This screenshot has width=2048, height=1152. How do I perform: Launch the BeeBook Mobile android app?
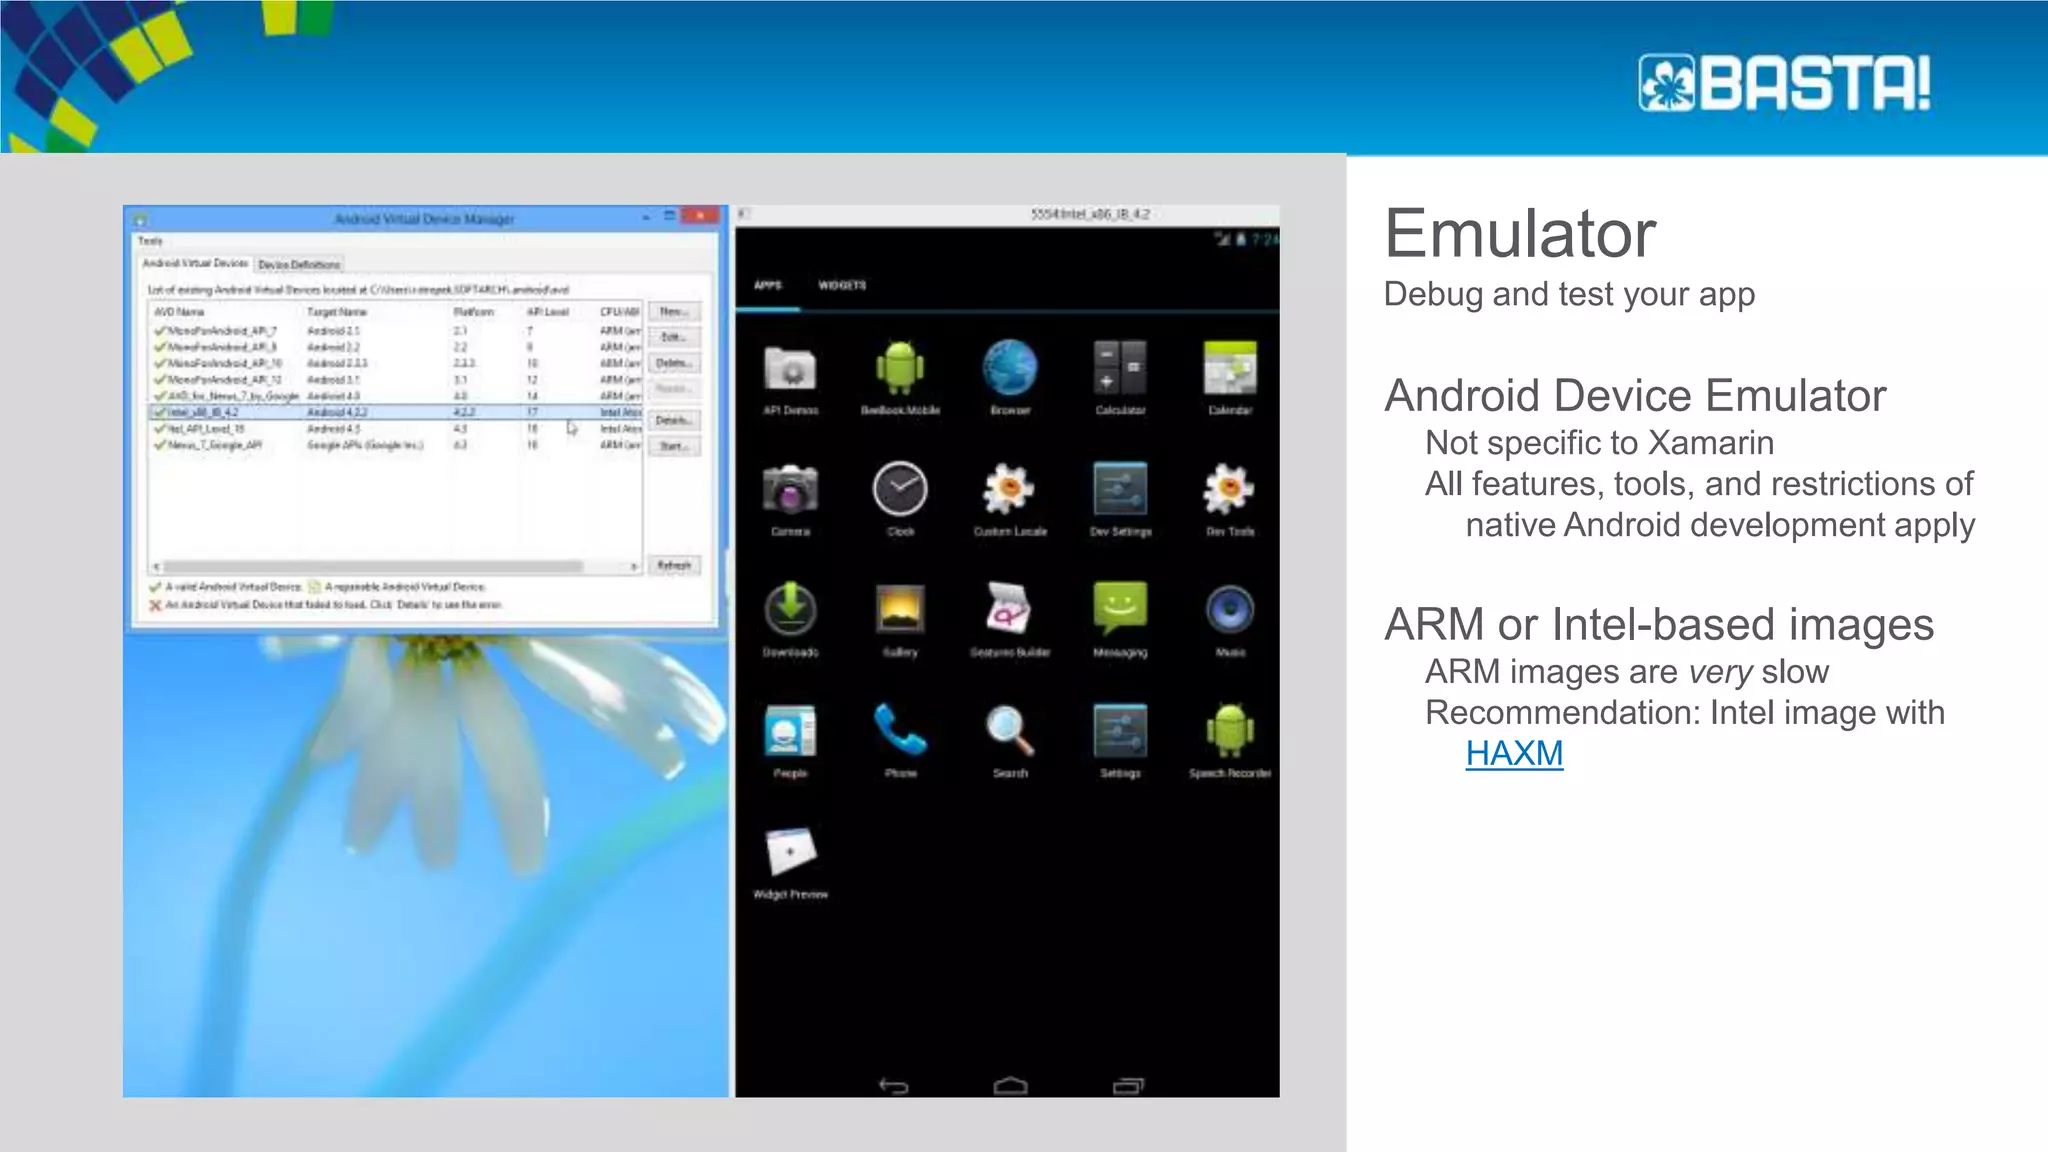[900, 378]
